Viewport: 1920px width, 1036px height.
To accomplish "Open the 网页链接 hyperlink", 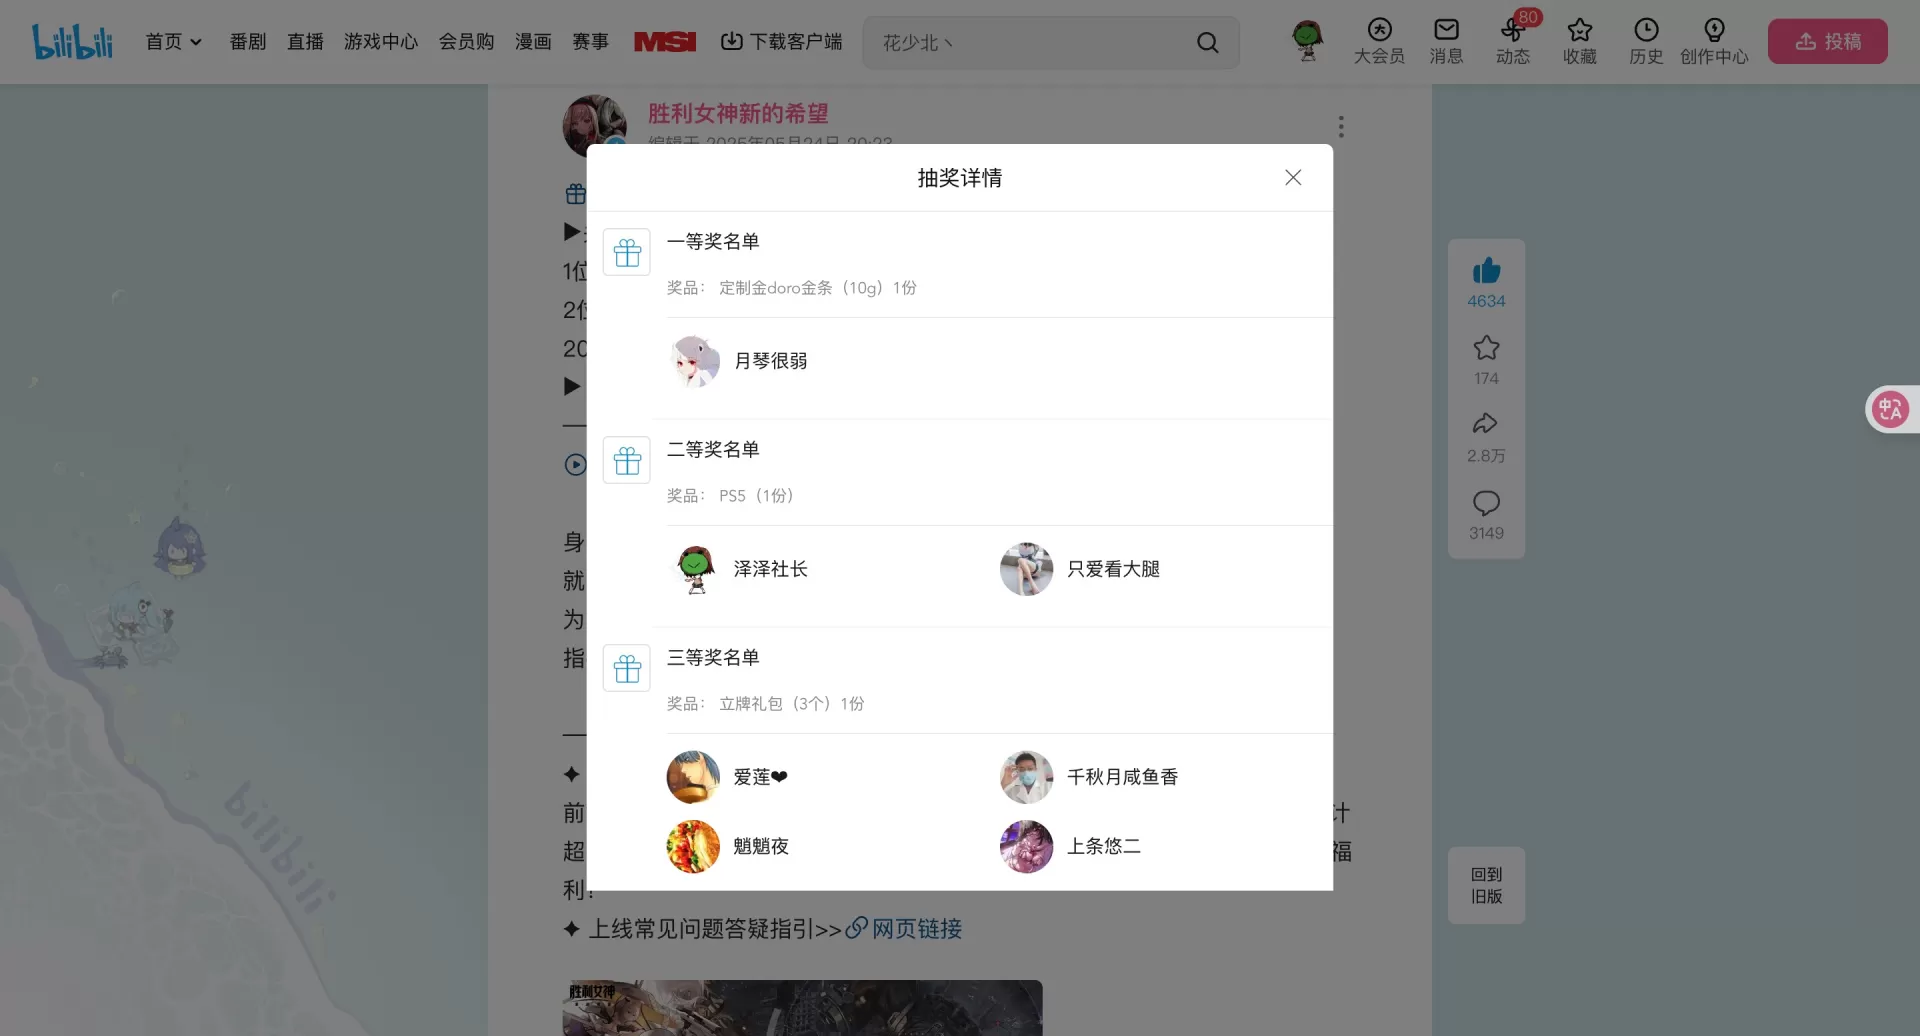I will (904, 929).
